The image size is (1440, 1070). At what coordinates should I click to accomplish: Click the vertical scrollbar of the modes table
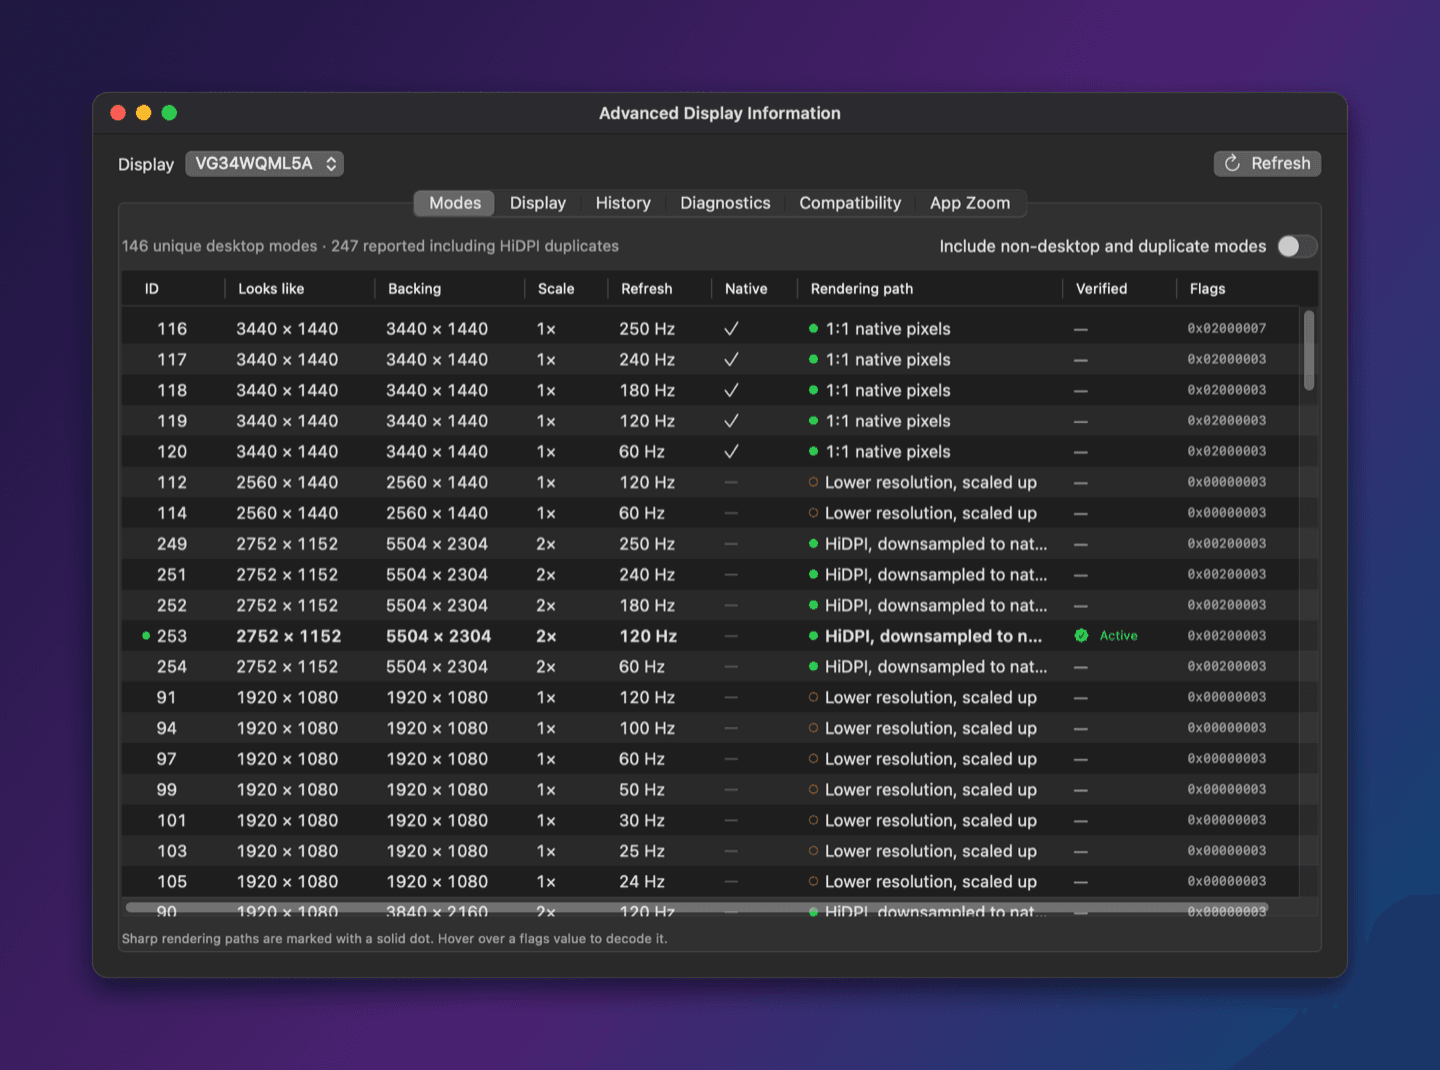coord(1309,350)
